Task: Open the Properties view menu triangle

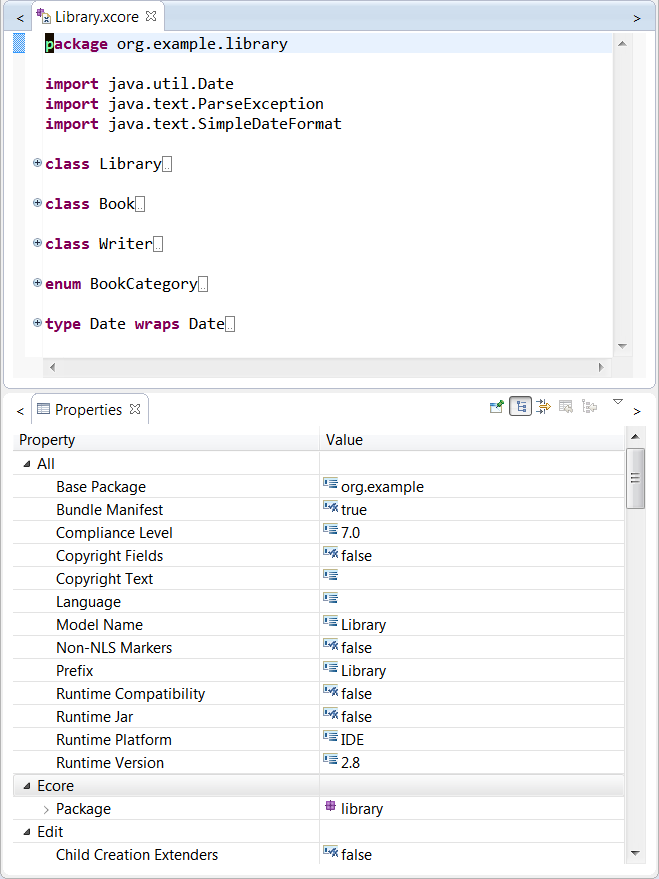Action: tap(617, 402)
